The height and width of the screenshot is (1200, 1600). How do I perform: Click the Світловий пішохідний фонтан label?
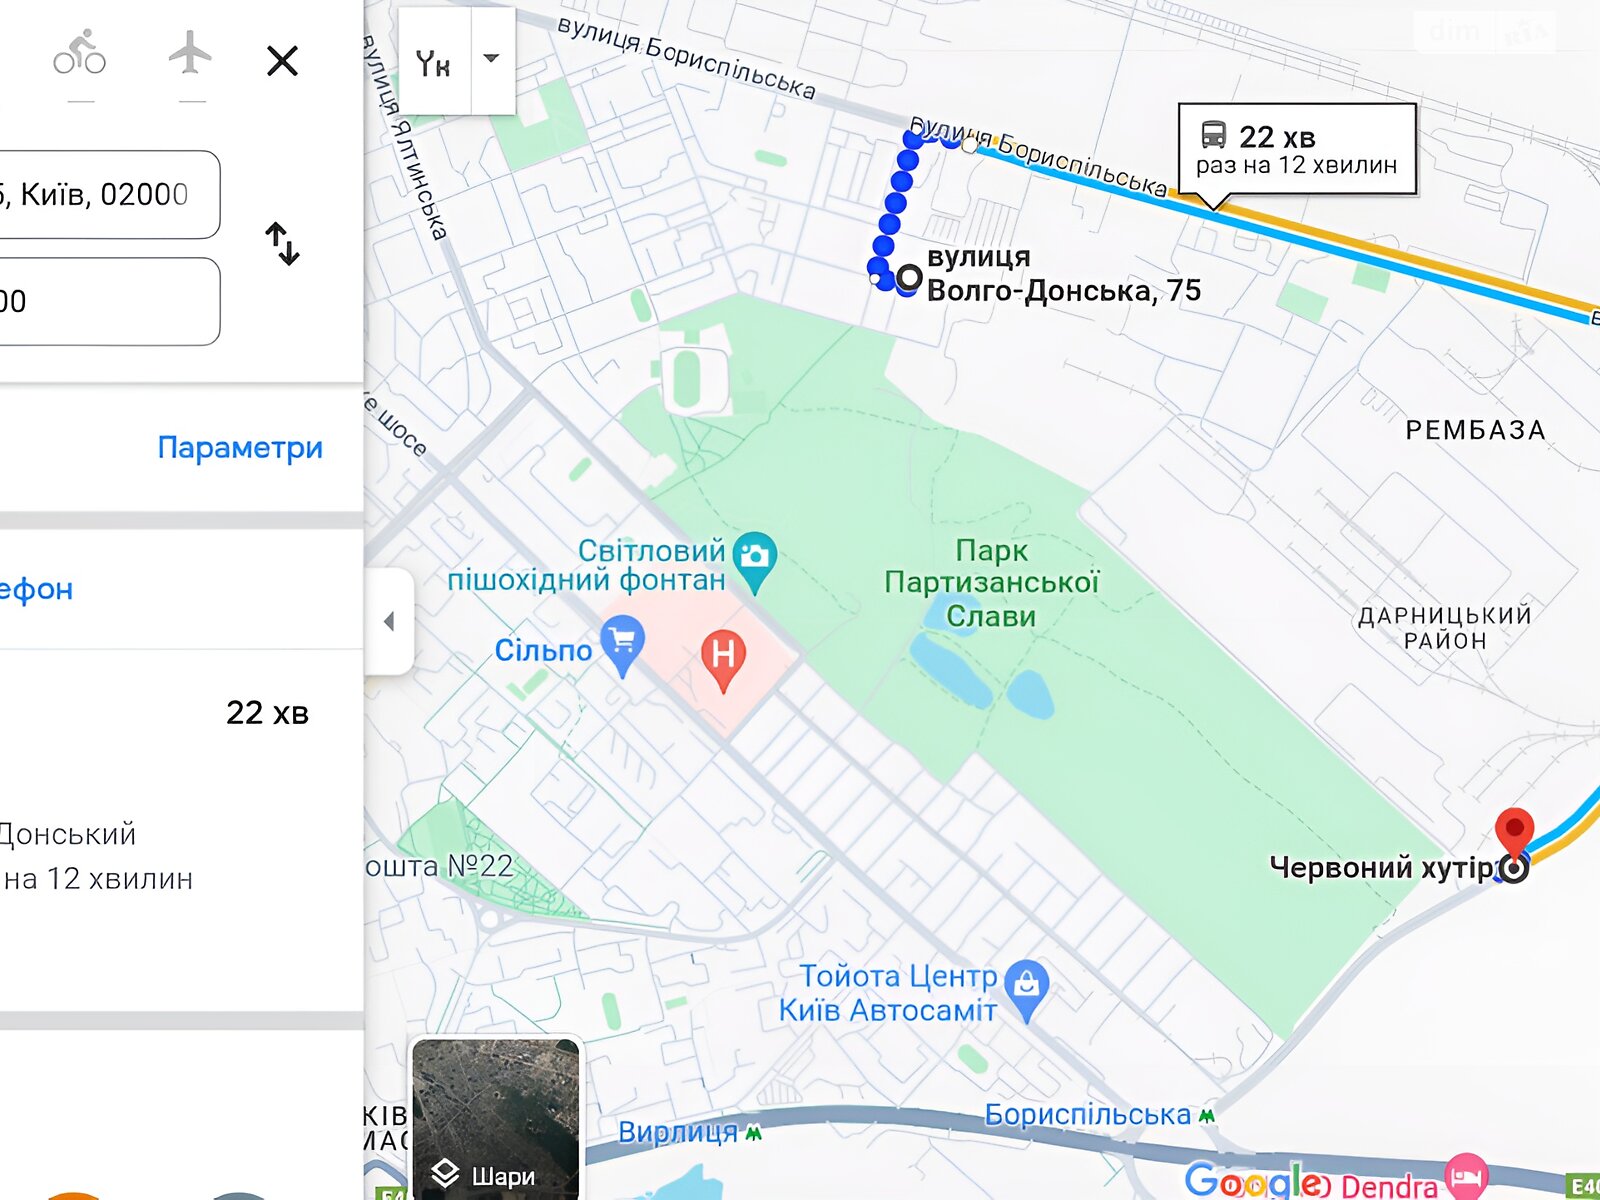pos(587,564)
